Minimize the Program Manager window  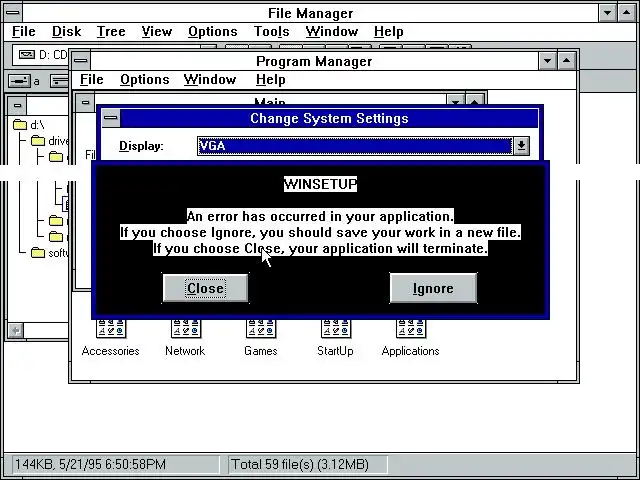coord(547,61)
